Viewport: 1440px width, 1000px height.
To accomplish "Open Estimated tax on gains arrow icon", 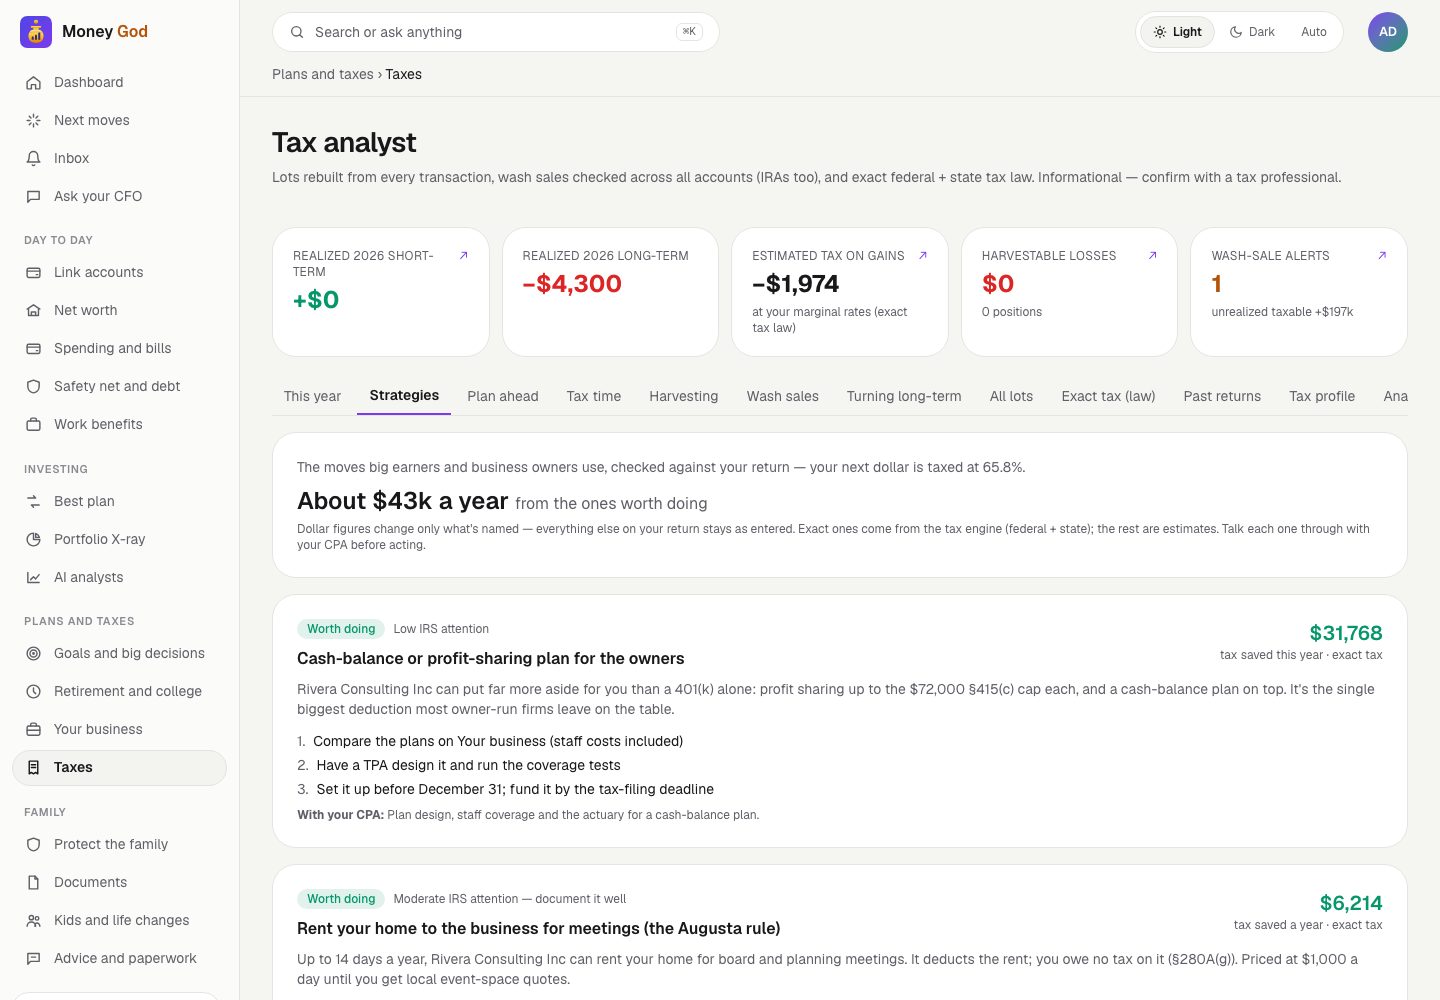I will coord(923,256).
